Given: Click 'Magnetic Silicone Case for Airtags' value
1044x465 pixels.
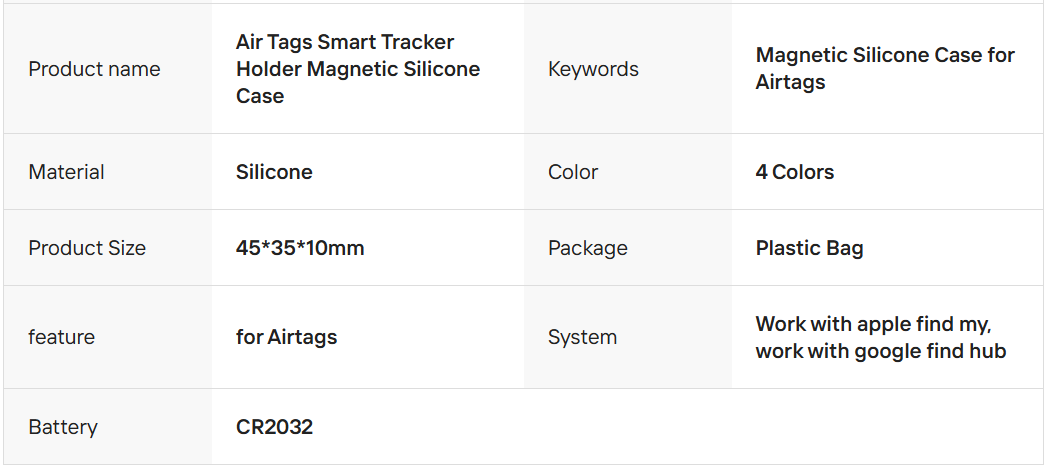Looking at the screenshot, I should coord(884,69).
